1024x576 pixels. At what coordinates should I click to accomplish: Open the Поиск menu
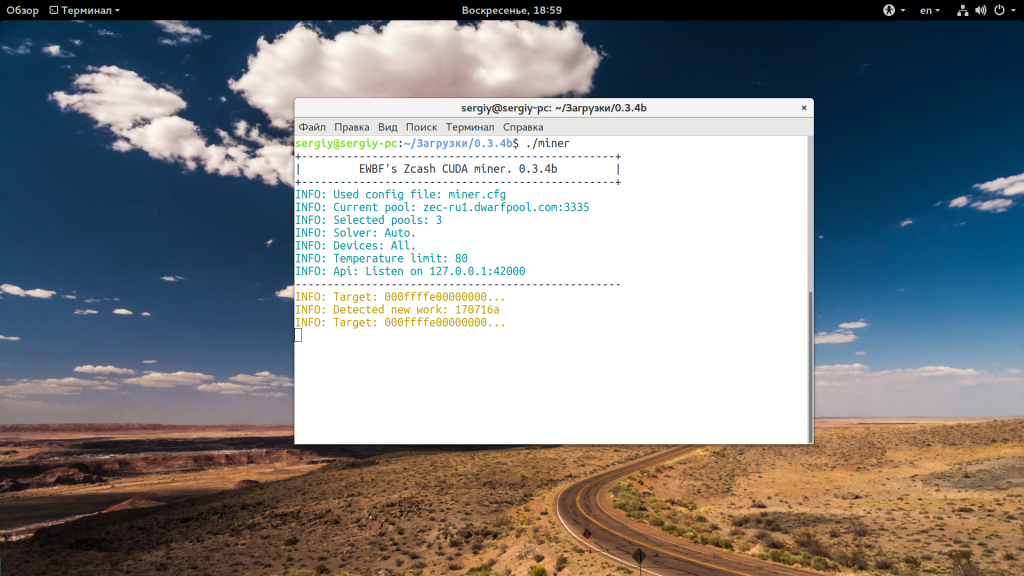click(x=421, y=127)
